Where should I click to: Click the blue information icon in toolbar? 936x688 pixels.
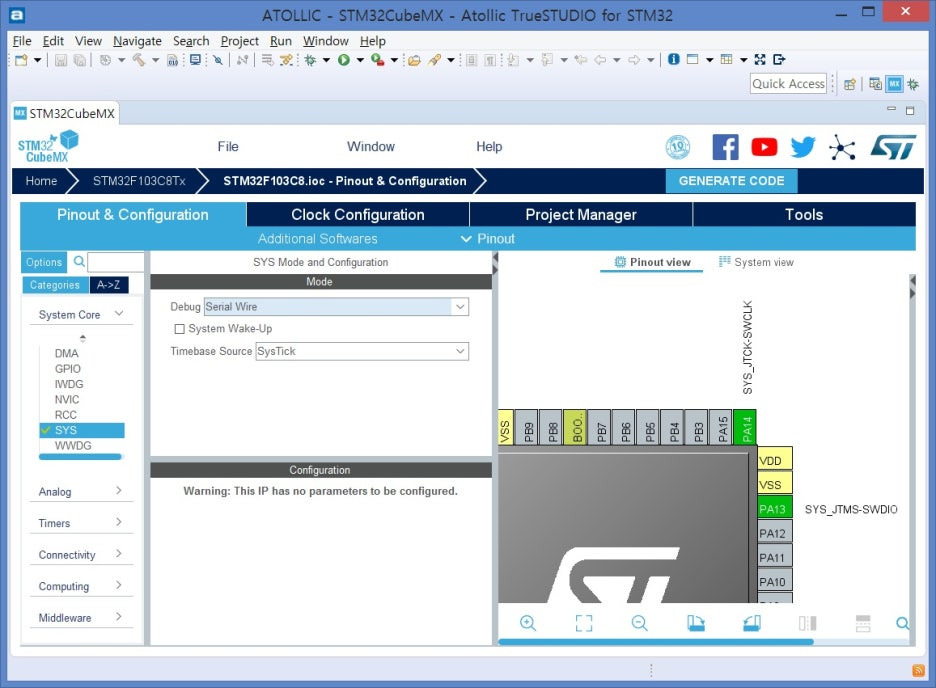(673, 59)
